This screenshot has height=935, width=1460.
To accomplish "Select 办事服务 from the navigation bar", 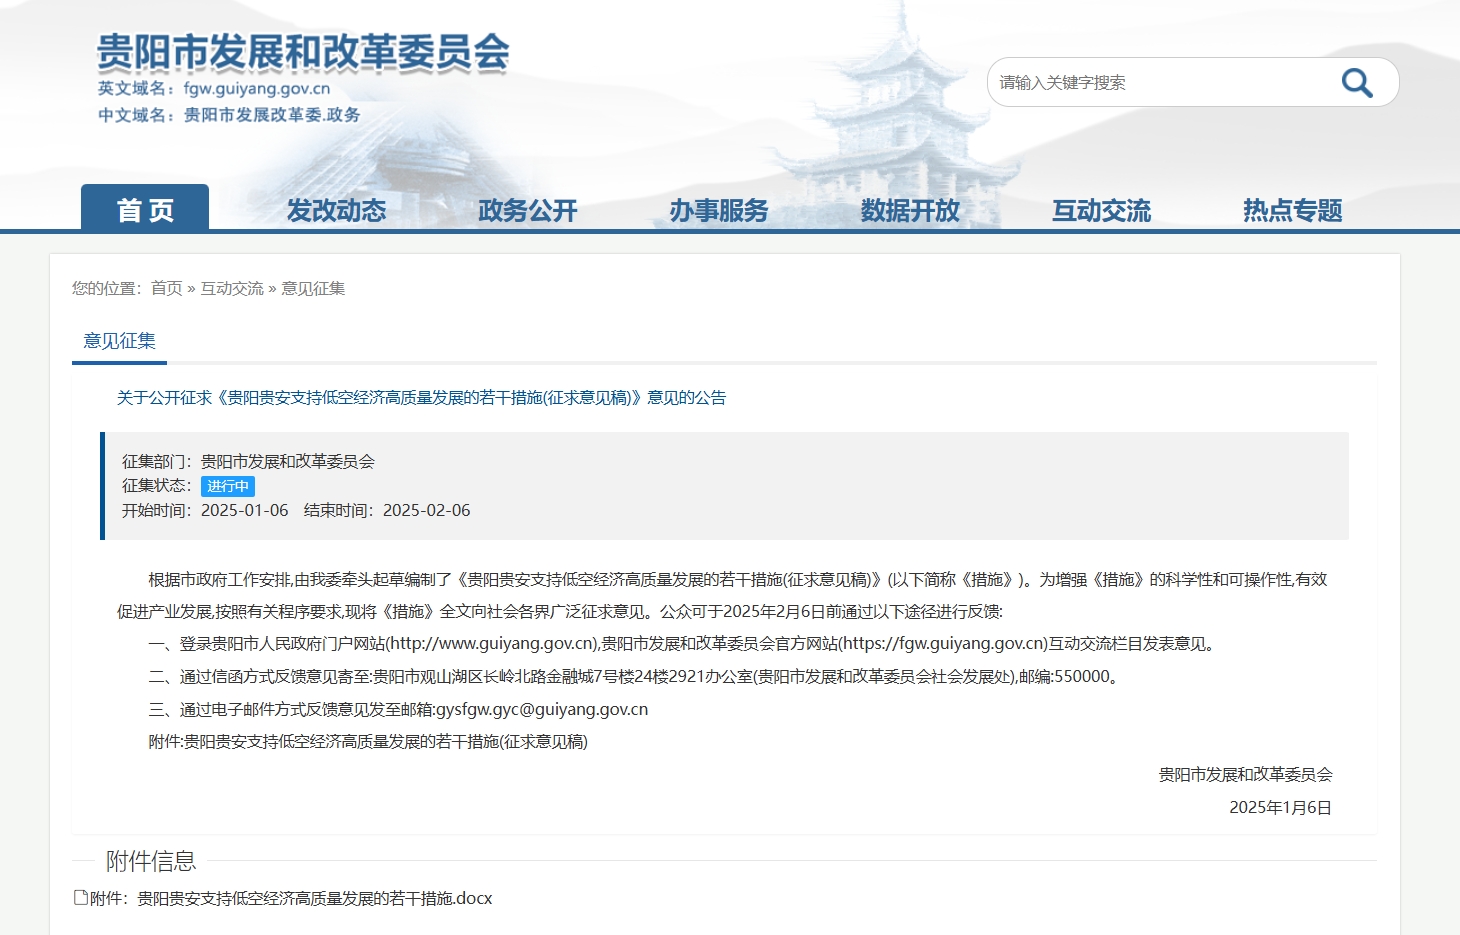I will [718, 210].
